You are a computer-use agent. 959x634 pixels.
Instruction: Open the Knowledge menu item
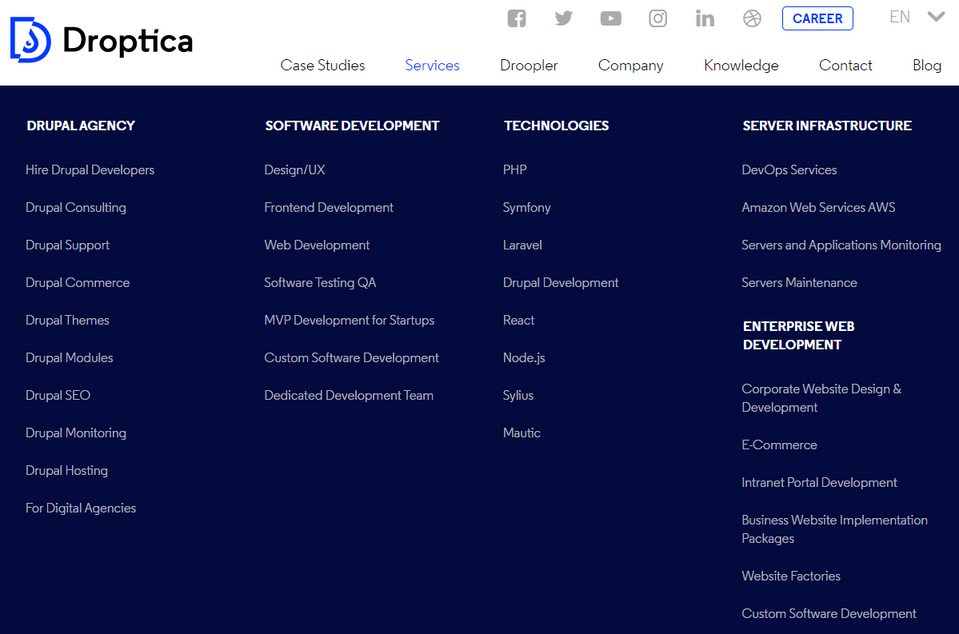coord(741,65)
